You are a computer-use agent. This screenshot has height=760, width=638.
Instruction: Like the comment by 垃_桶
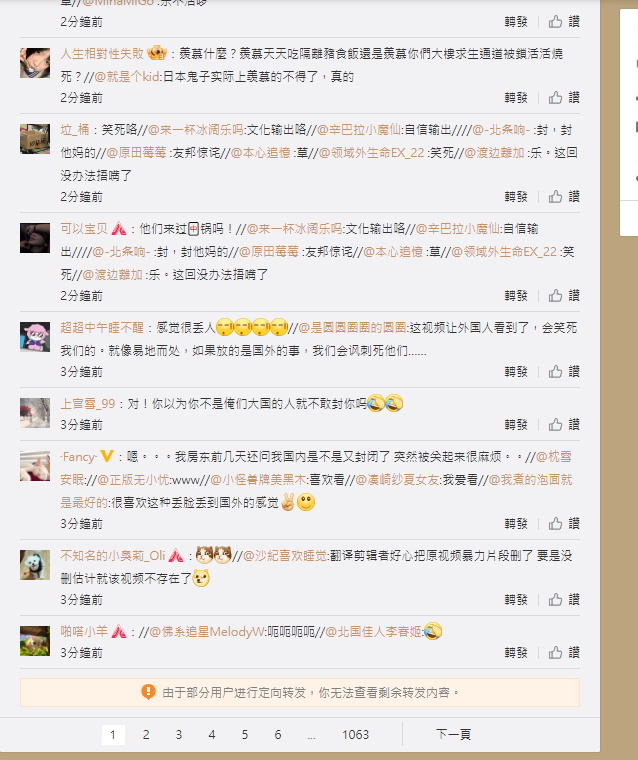(564, 196)
